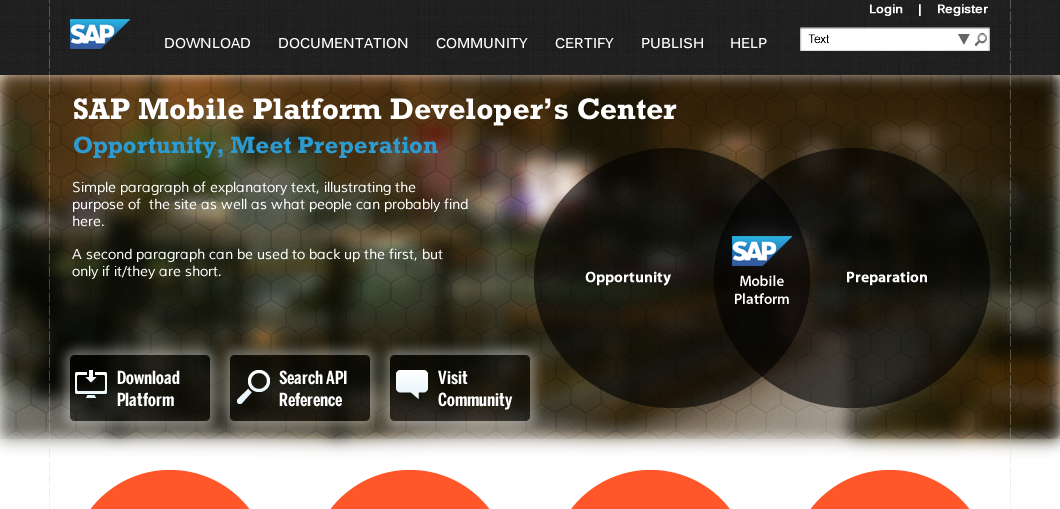Click the monitor download icon
This screenshot has width=1060, height=509.
91,384
